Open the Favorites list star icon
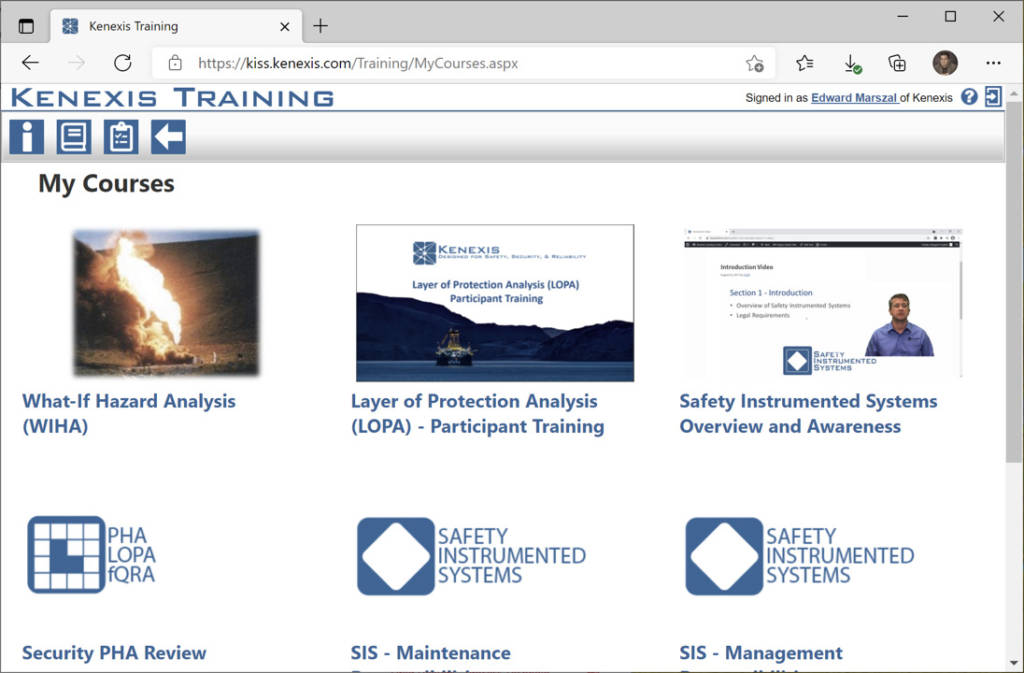1024x673 pixels. click(x=805, y=62)
